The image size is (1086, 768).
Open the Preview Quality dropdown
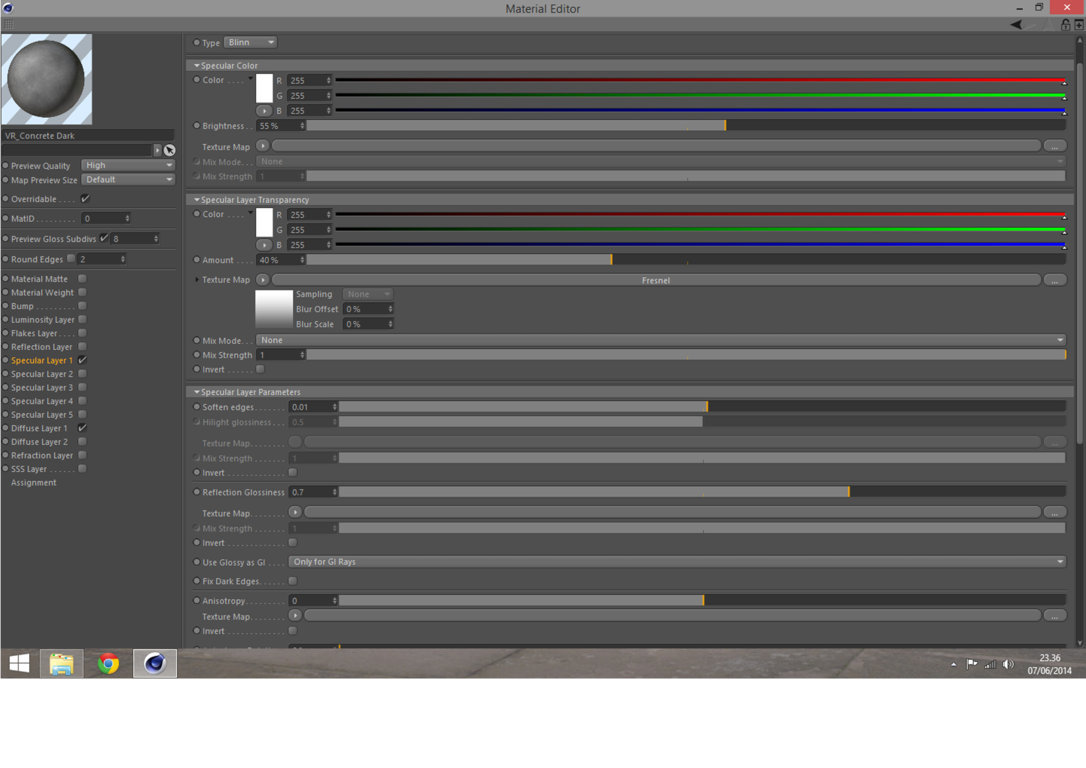[127, 165]
